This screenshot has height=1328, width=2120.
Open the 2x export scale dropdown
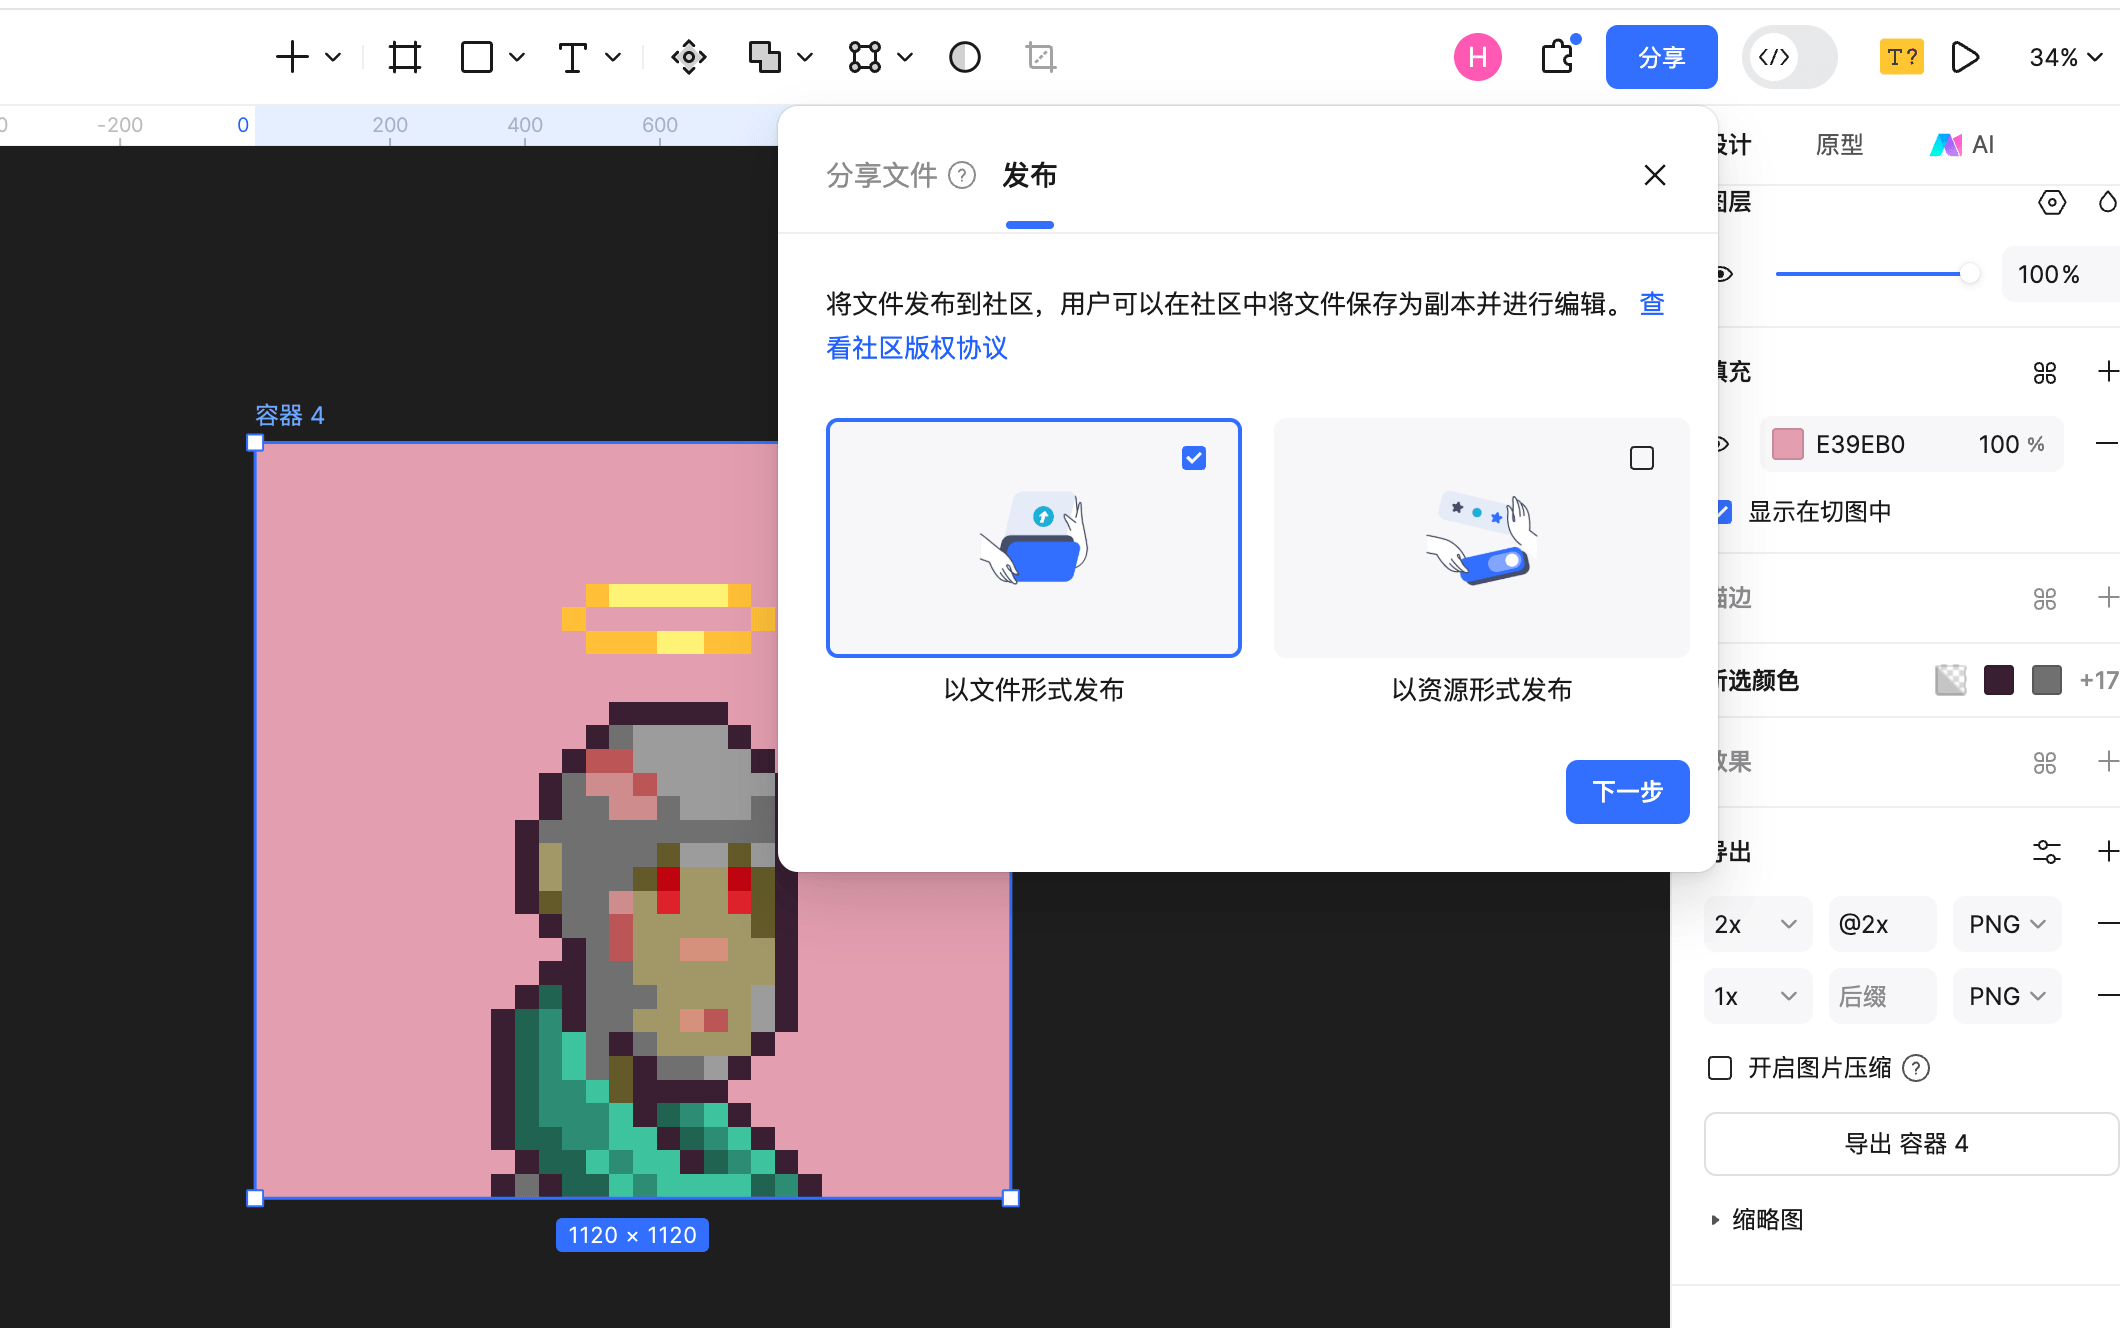tap(1757, 924)
